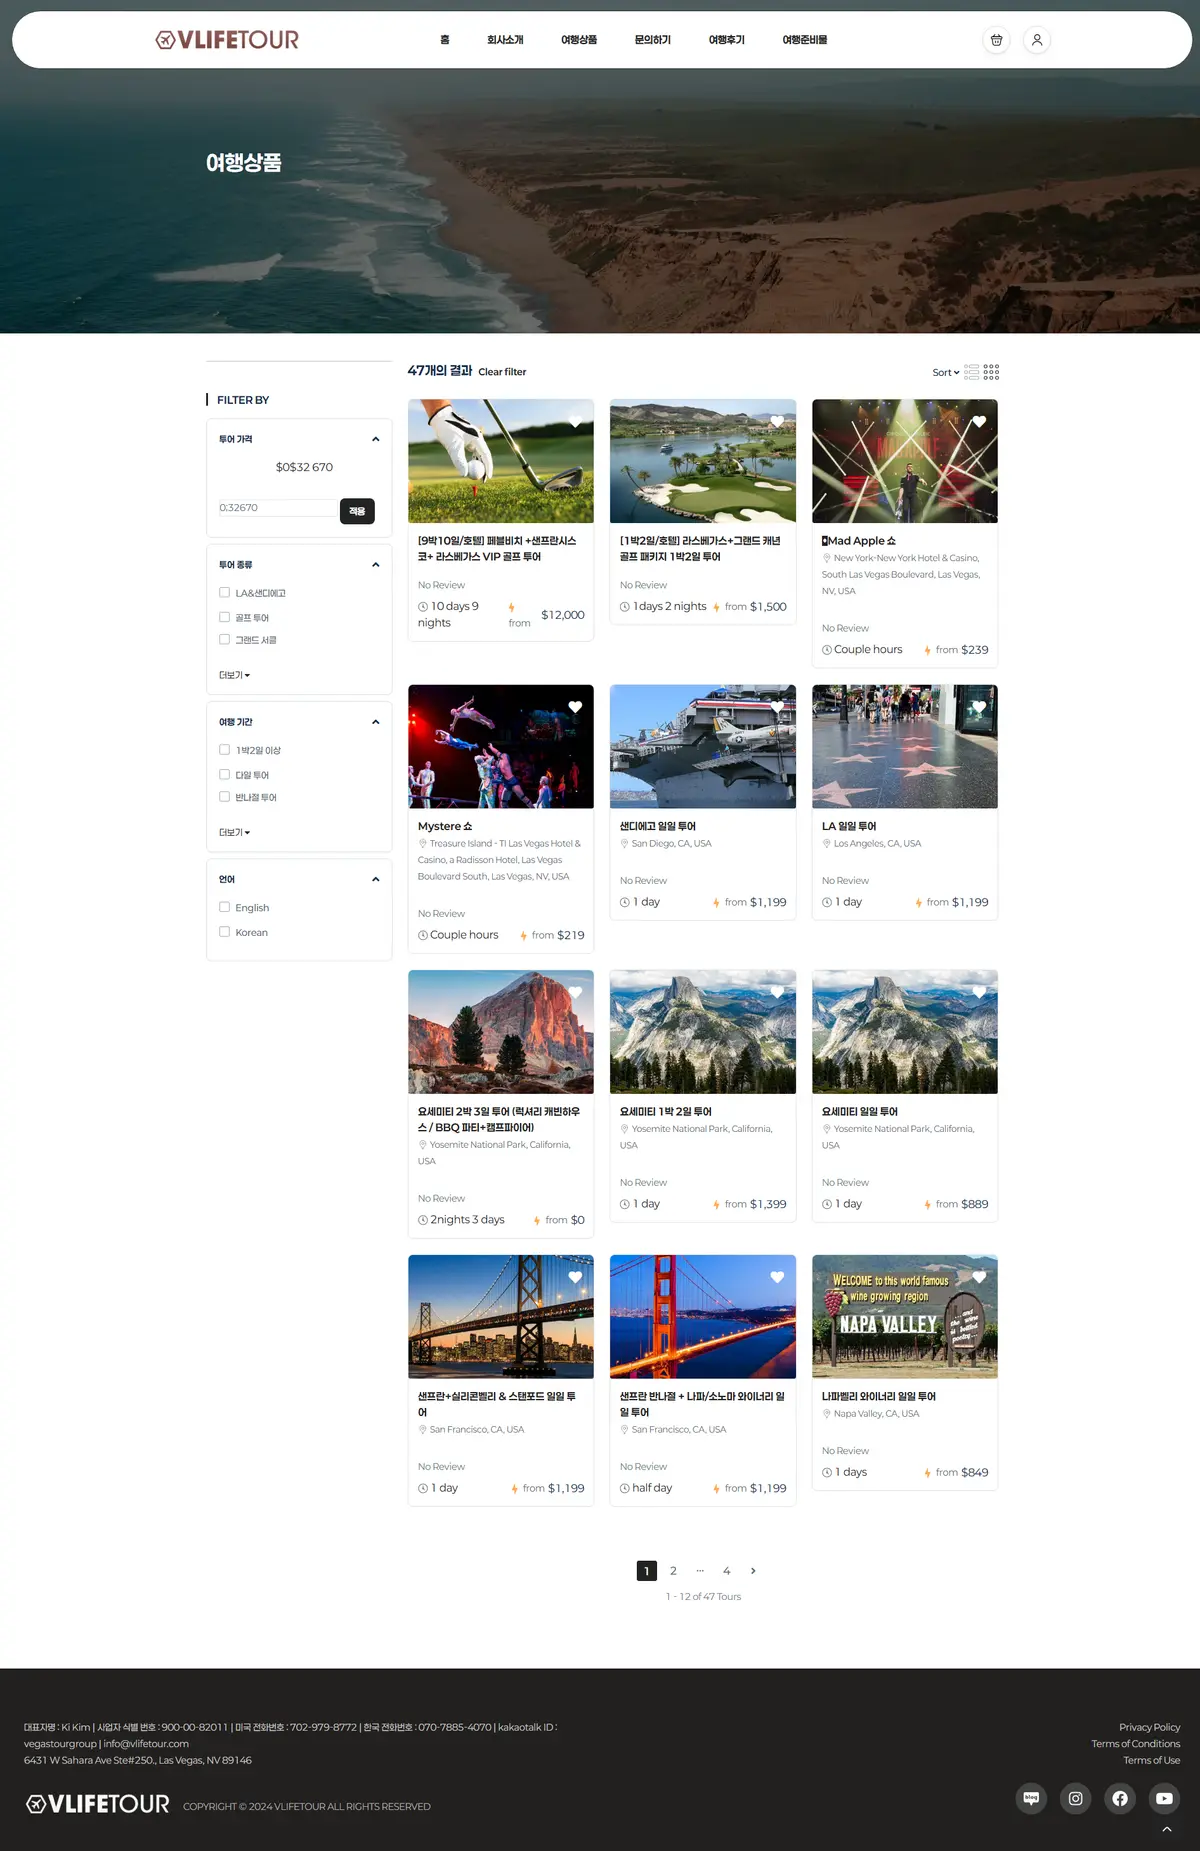The width and height of the screenshot is (1200, 1851).
Task: Heart the Napa Valley winery tour card
Action: tap(979, 1277)
